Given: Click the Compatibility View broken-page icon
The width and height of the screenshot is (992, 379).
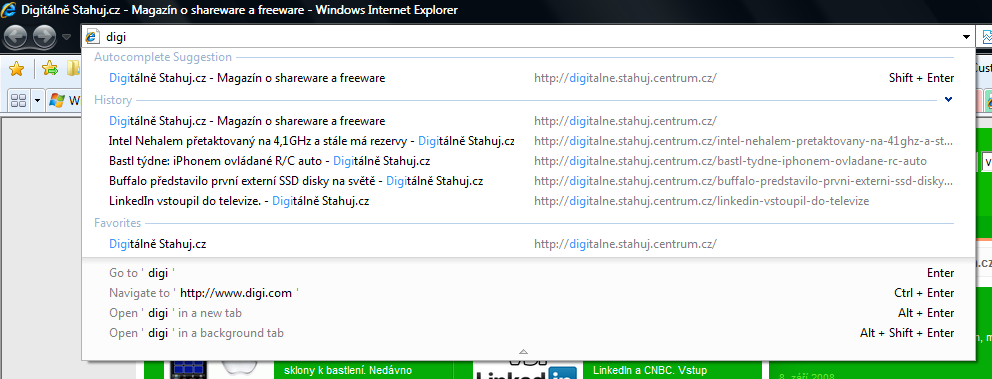Looking at the screenshot, I should 986,37.
